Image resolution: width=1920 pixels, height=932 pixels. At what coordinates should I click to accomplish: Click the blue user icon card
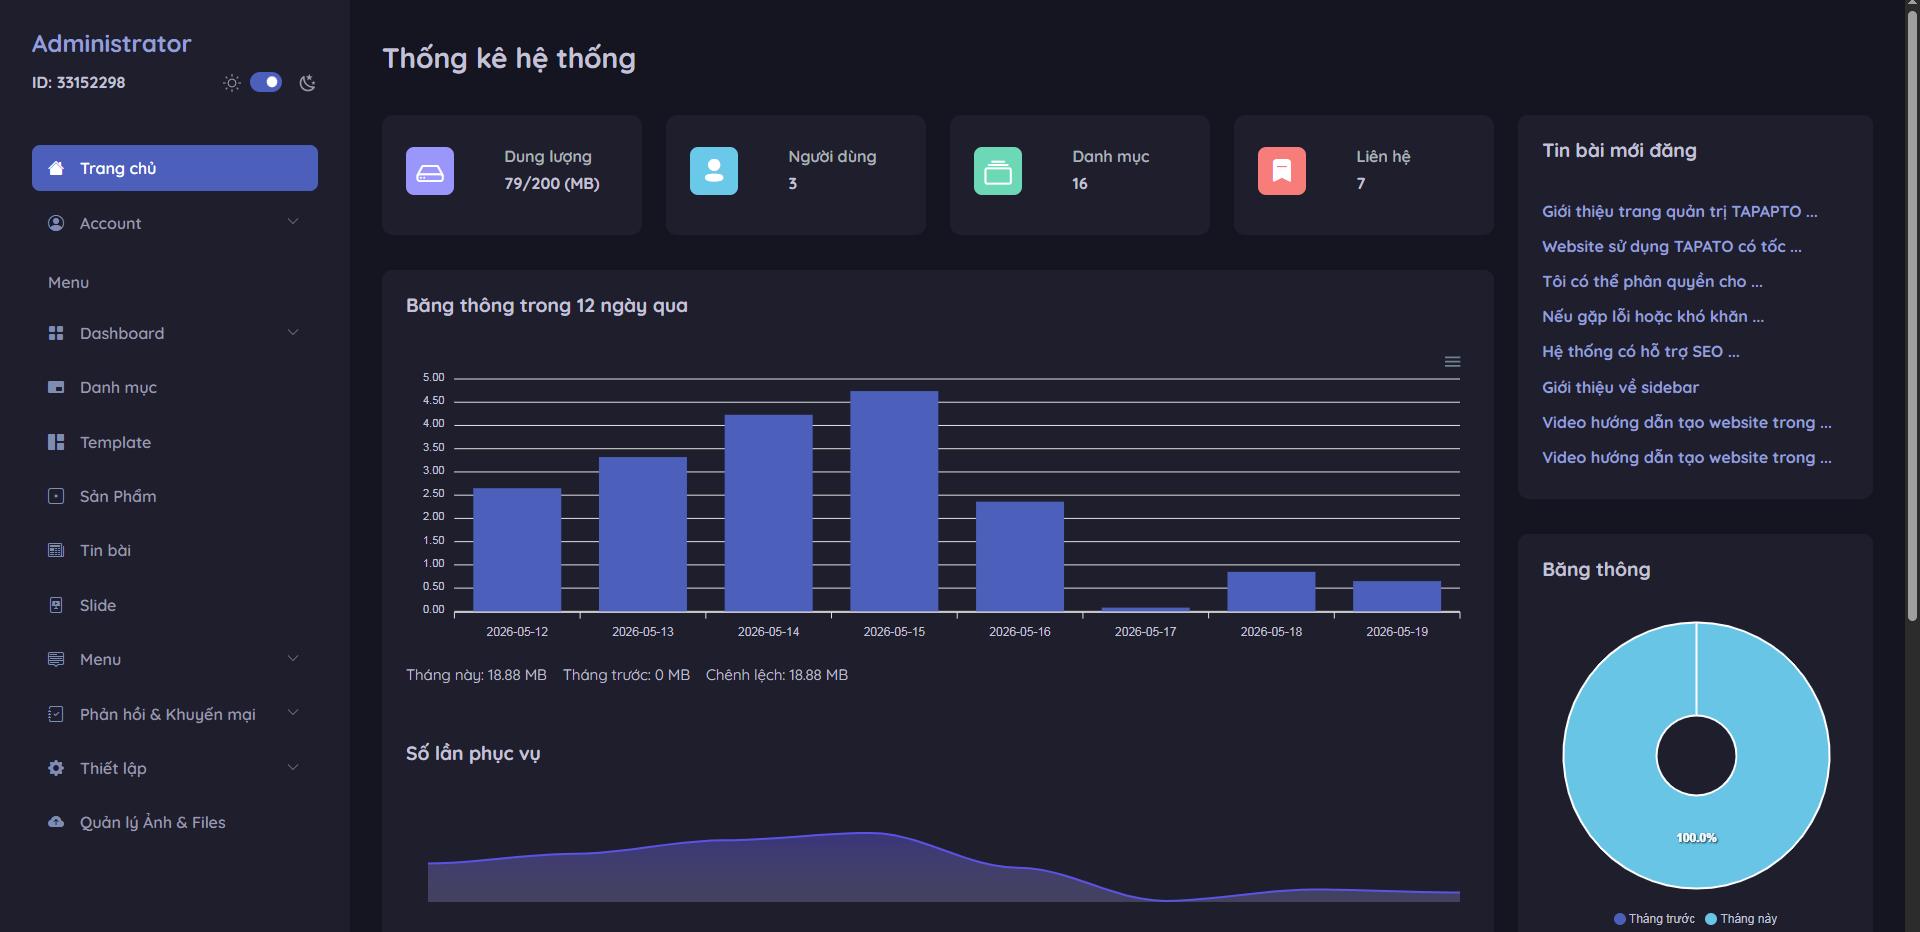click(x=714, y=171)
